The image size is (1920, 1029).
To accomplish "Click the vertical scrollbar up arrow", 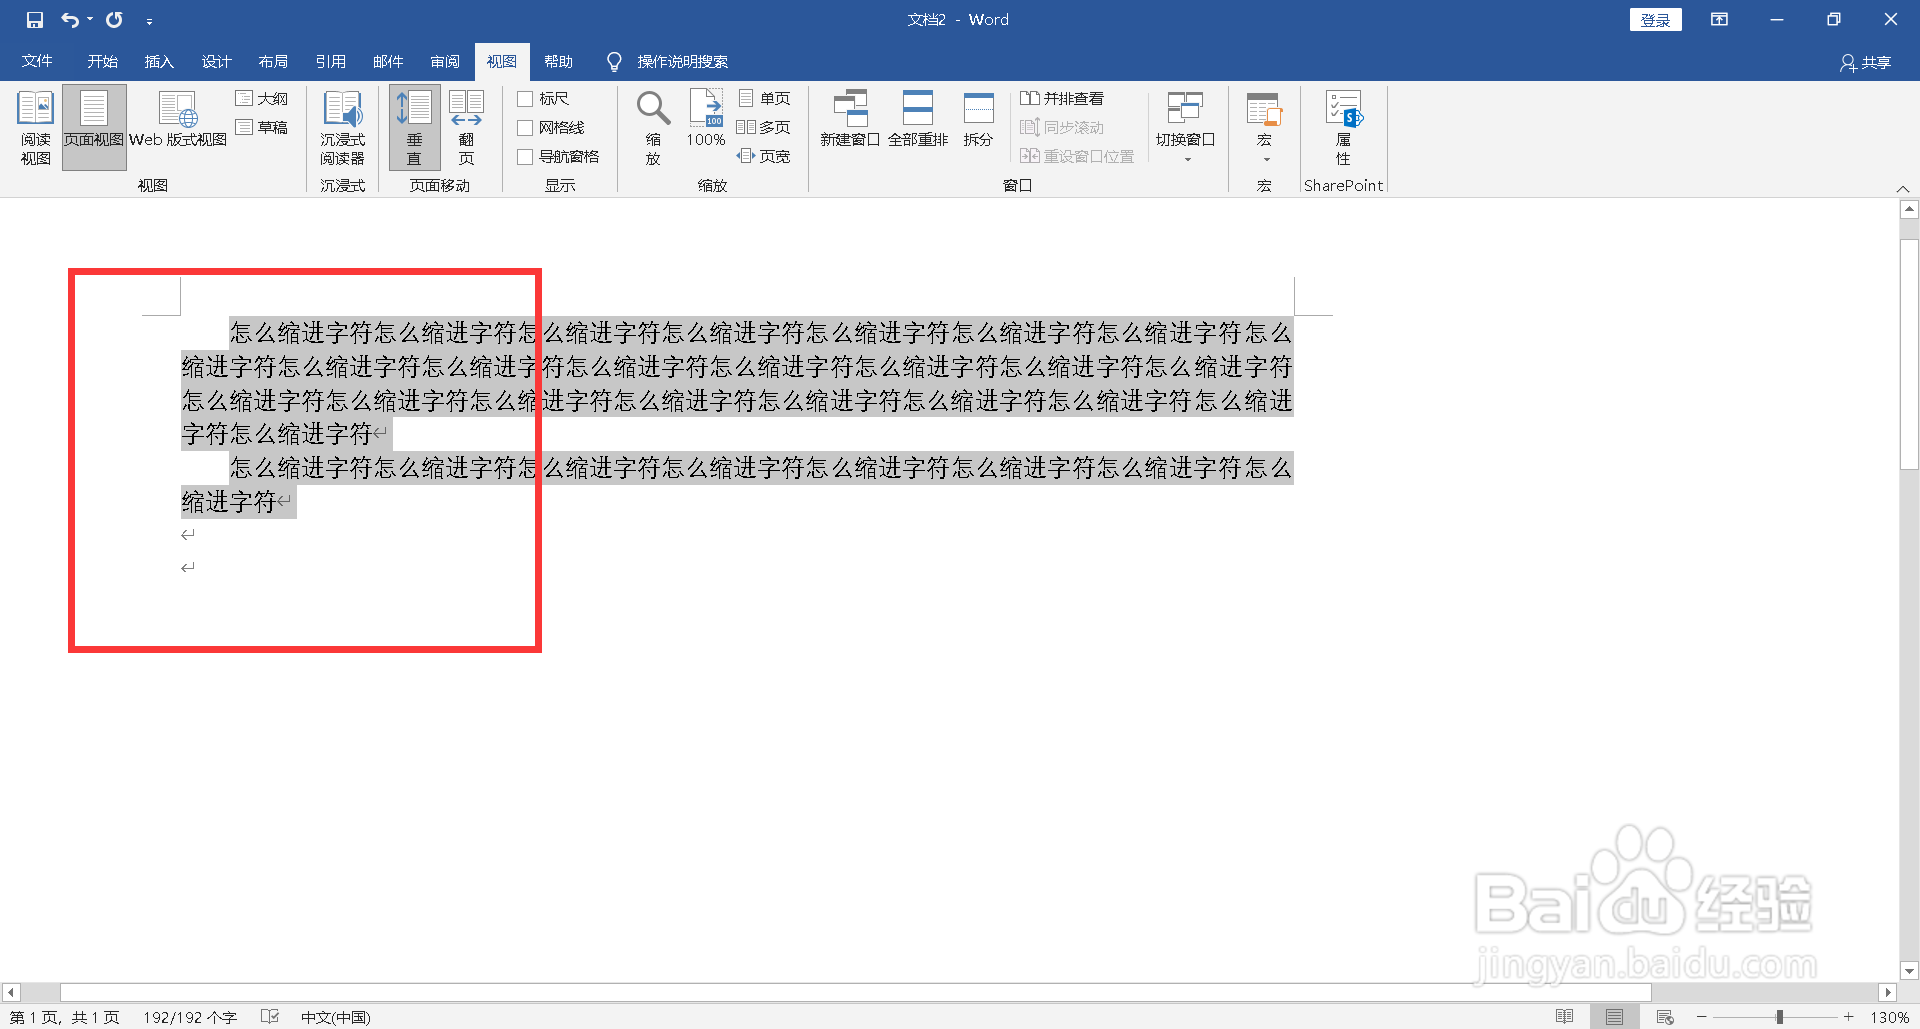I will [x=1909, y=209].
